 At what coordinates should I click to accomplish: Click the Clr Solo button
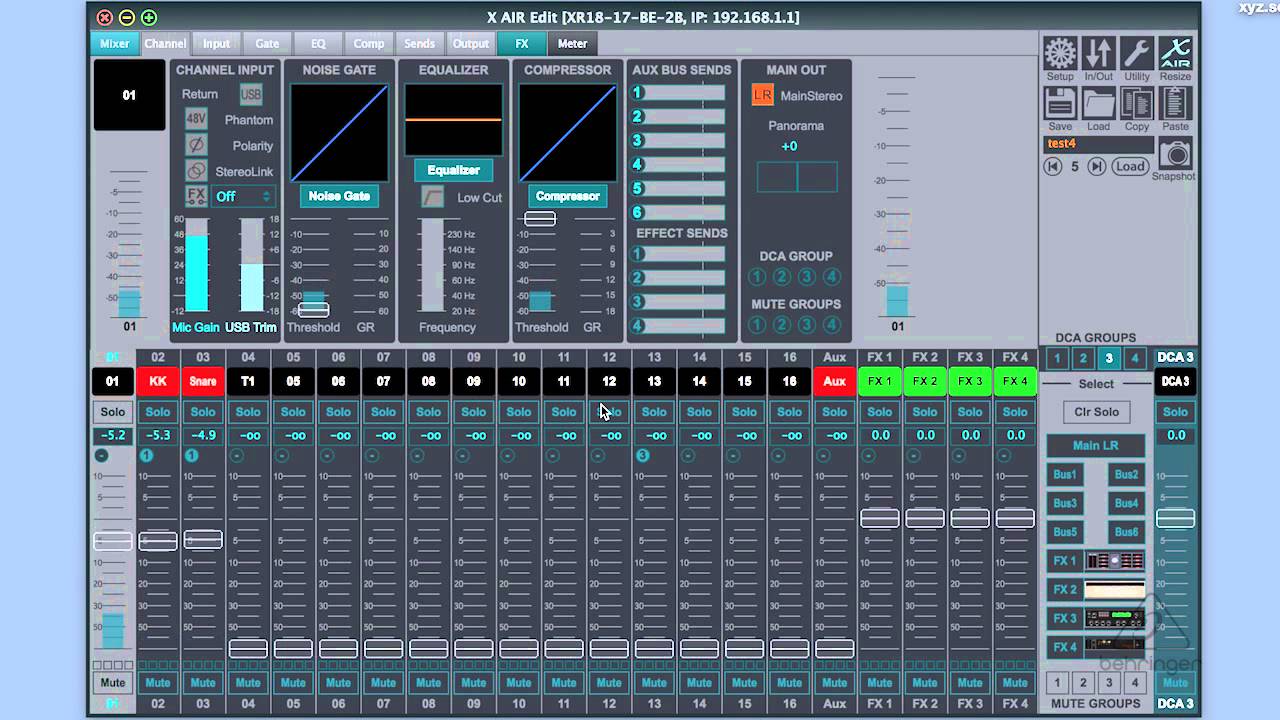click(1096, 412)
